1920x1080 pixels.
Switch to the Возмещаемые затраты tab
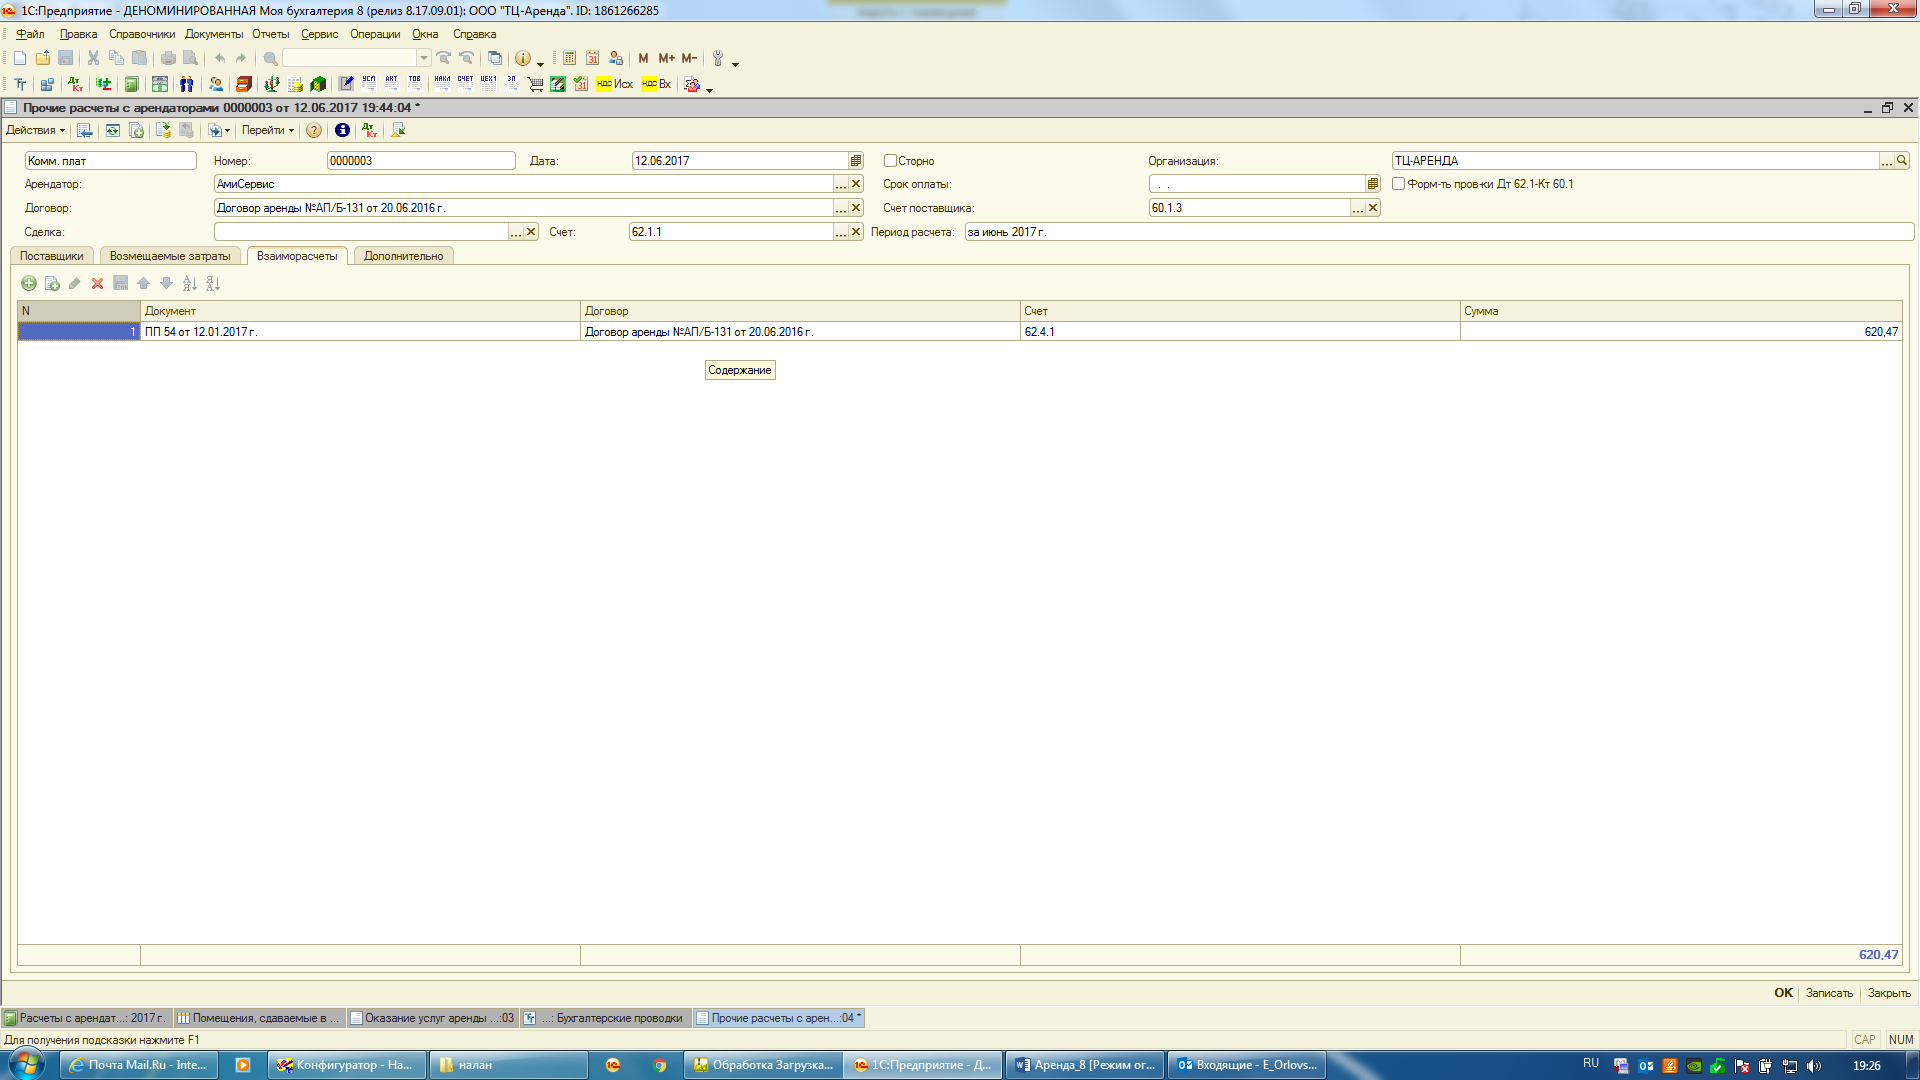[170, 257]
